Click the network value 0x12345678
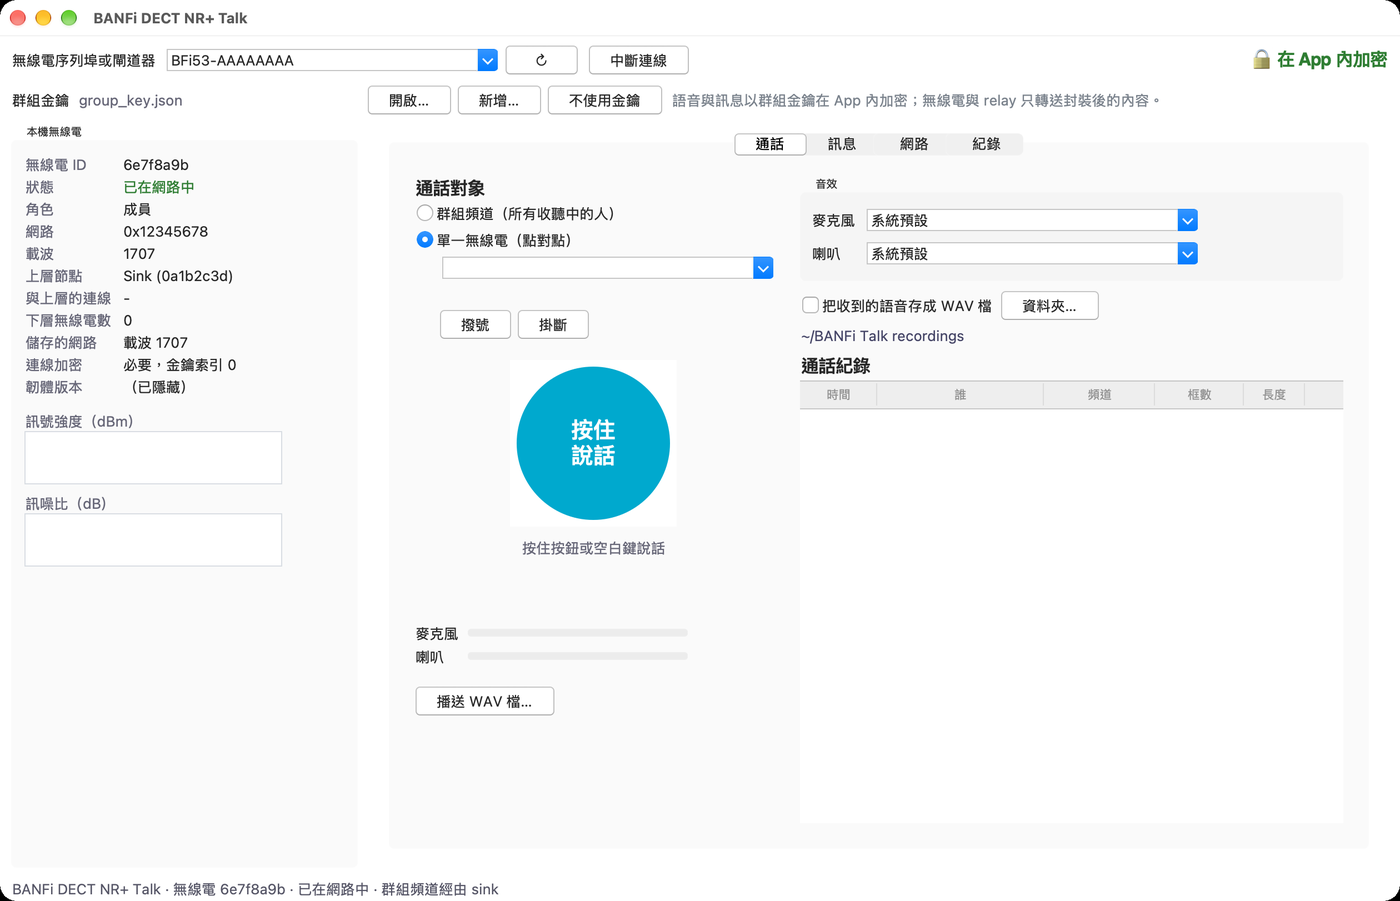Image resolution: width=1400 pixels, height=901 pixels. (x=166, y=231)
